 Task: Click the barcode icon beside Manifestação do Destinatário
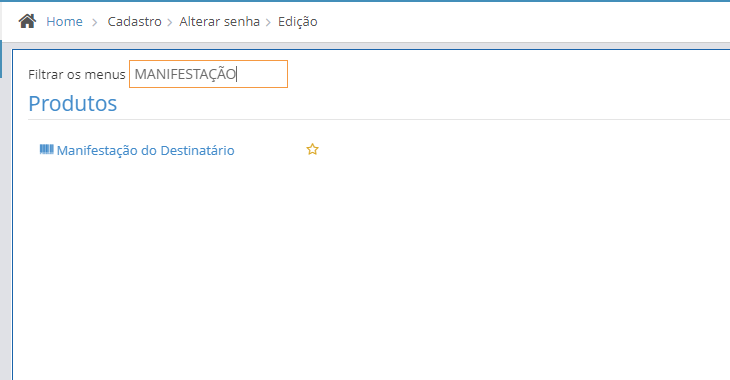[x=47, y=149]
